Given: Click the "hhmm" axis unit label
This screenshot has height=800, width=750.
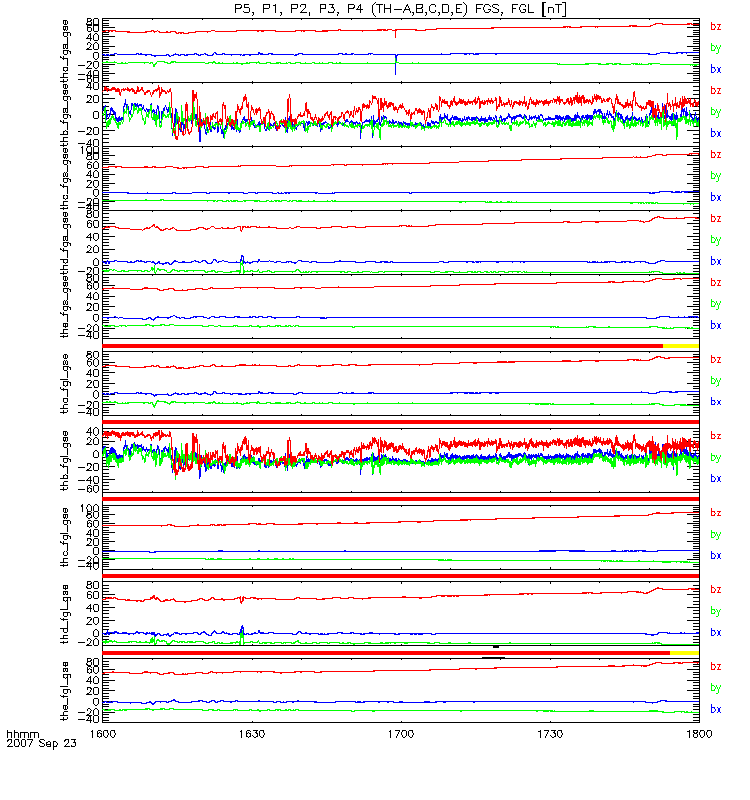Looking at the screenshot, I should tap(22, 735).
